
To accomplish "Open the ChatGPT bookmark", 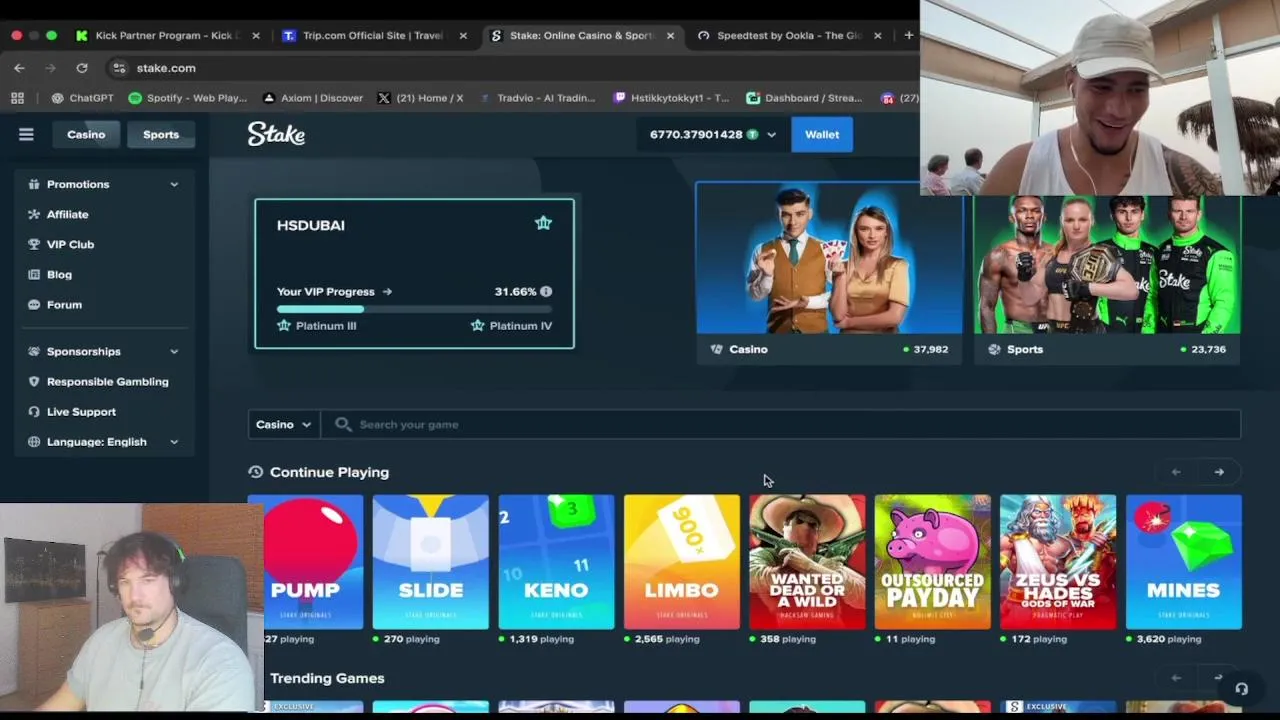I will pyautogui.click(x=82, y=98).
